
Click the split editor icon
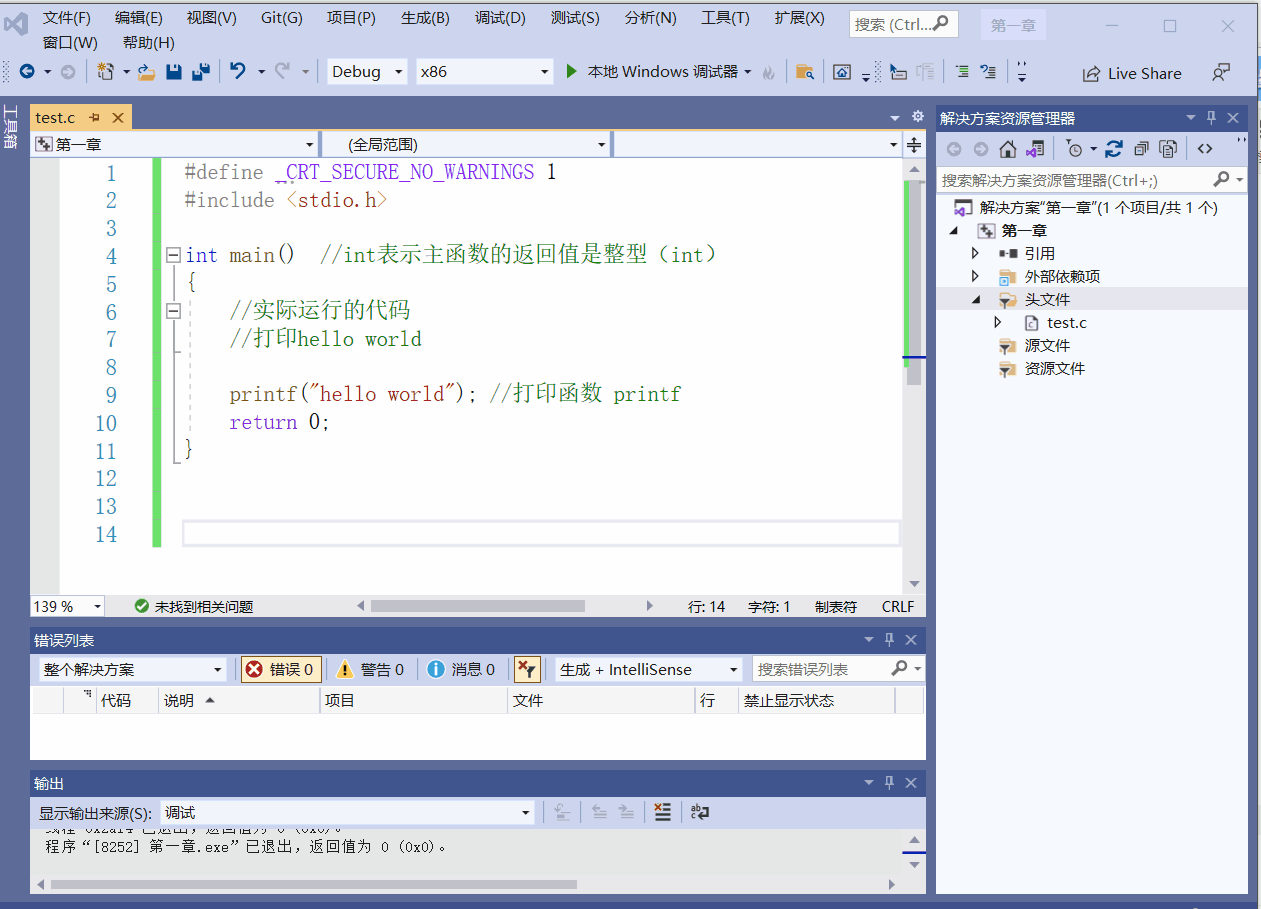click(x=914, y=145)
